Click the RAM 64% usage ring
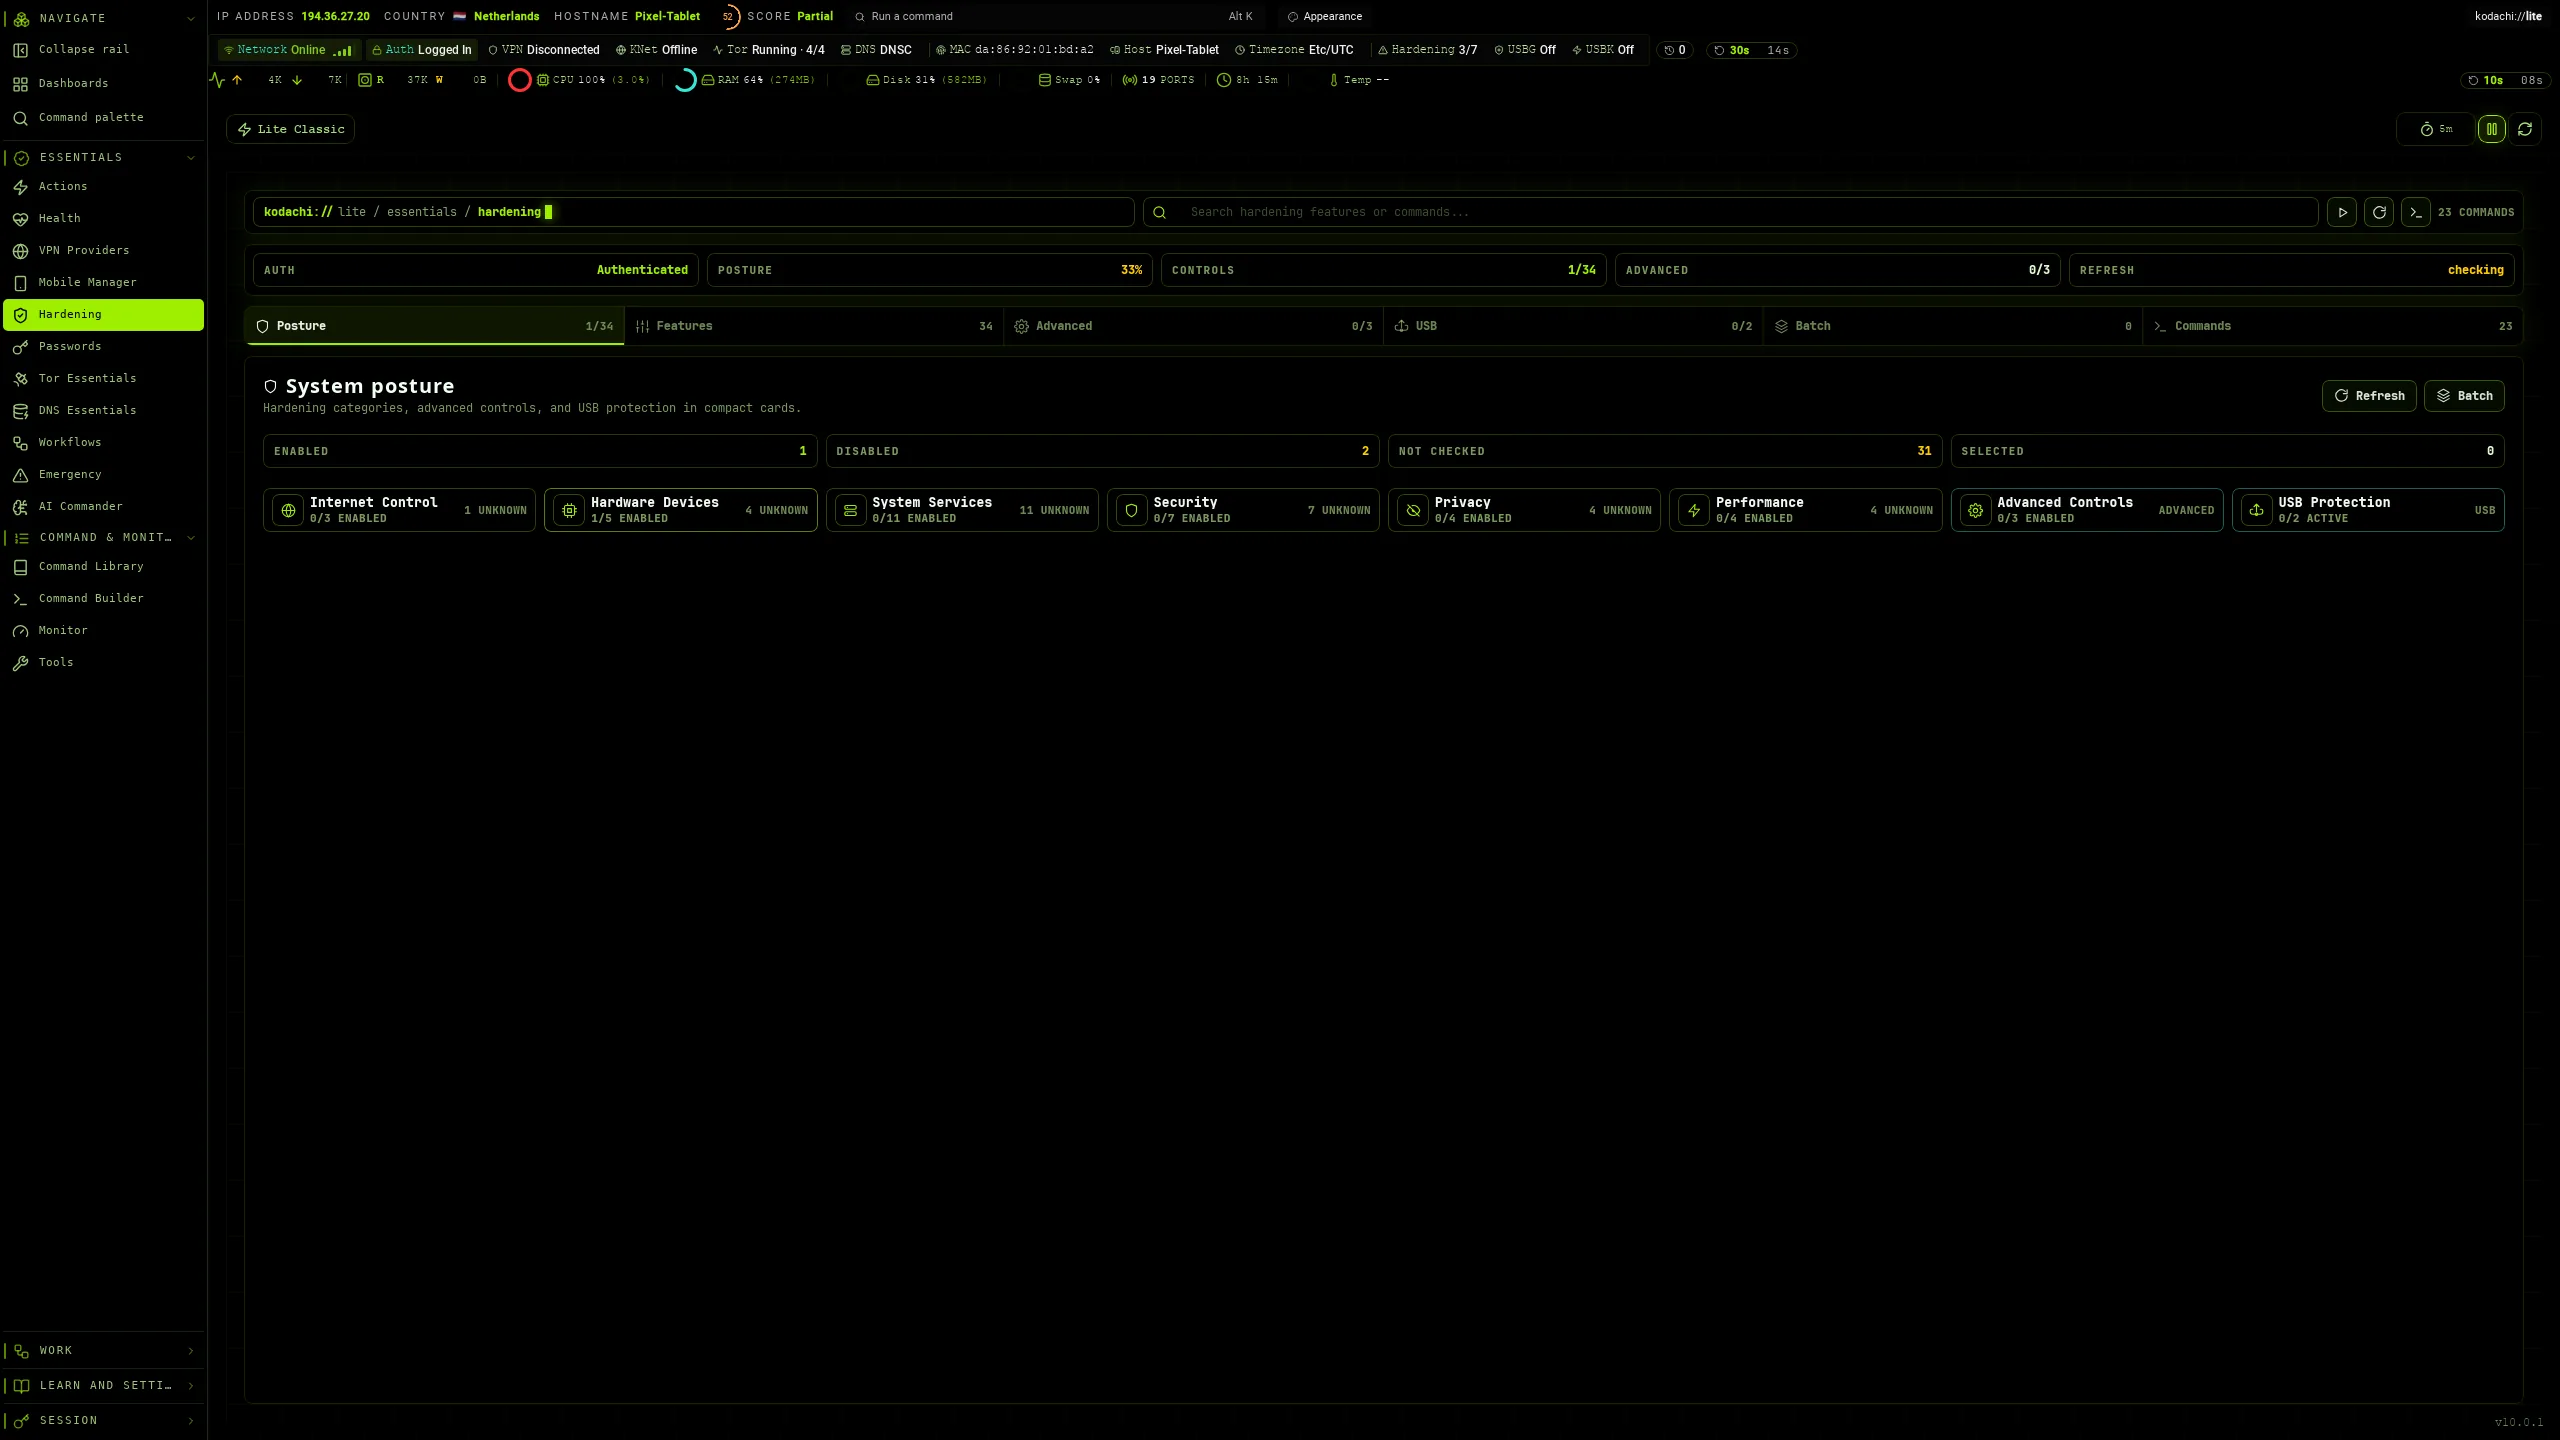Screen dimensions: 2560x1440 (x=685, y=80)
